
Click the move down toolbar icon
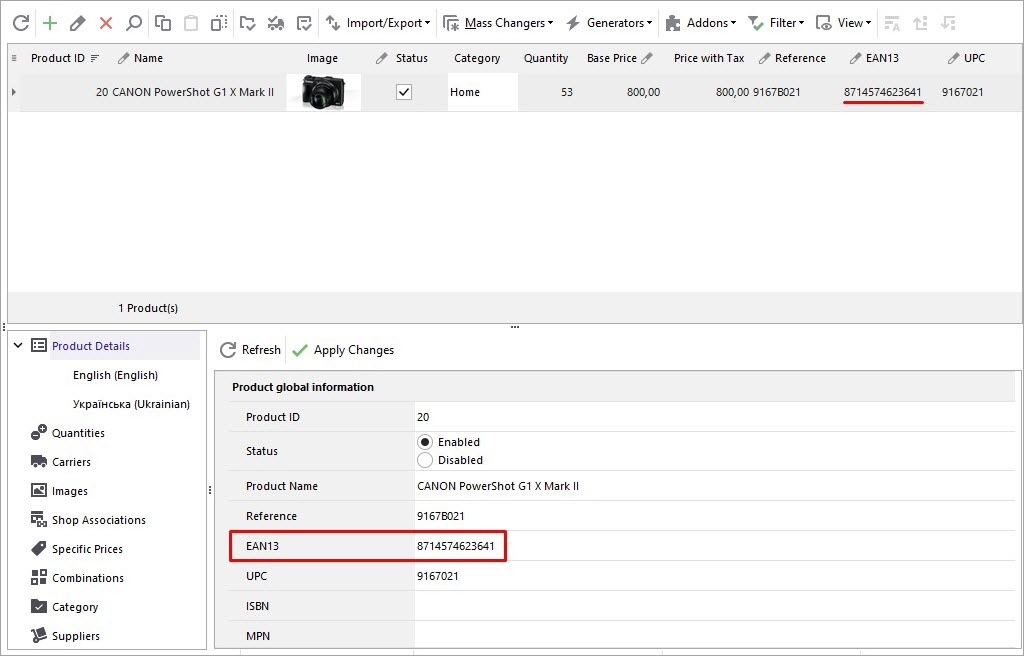click(948, 23)
